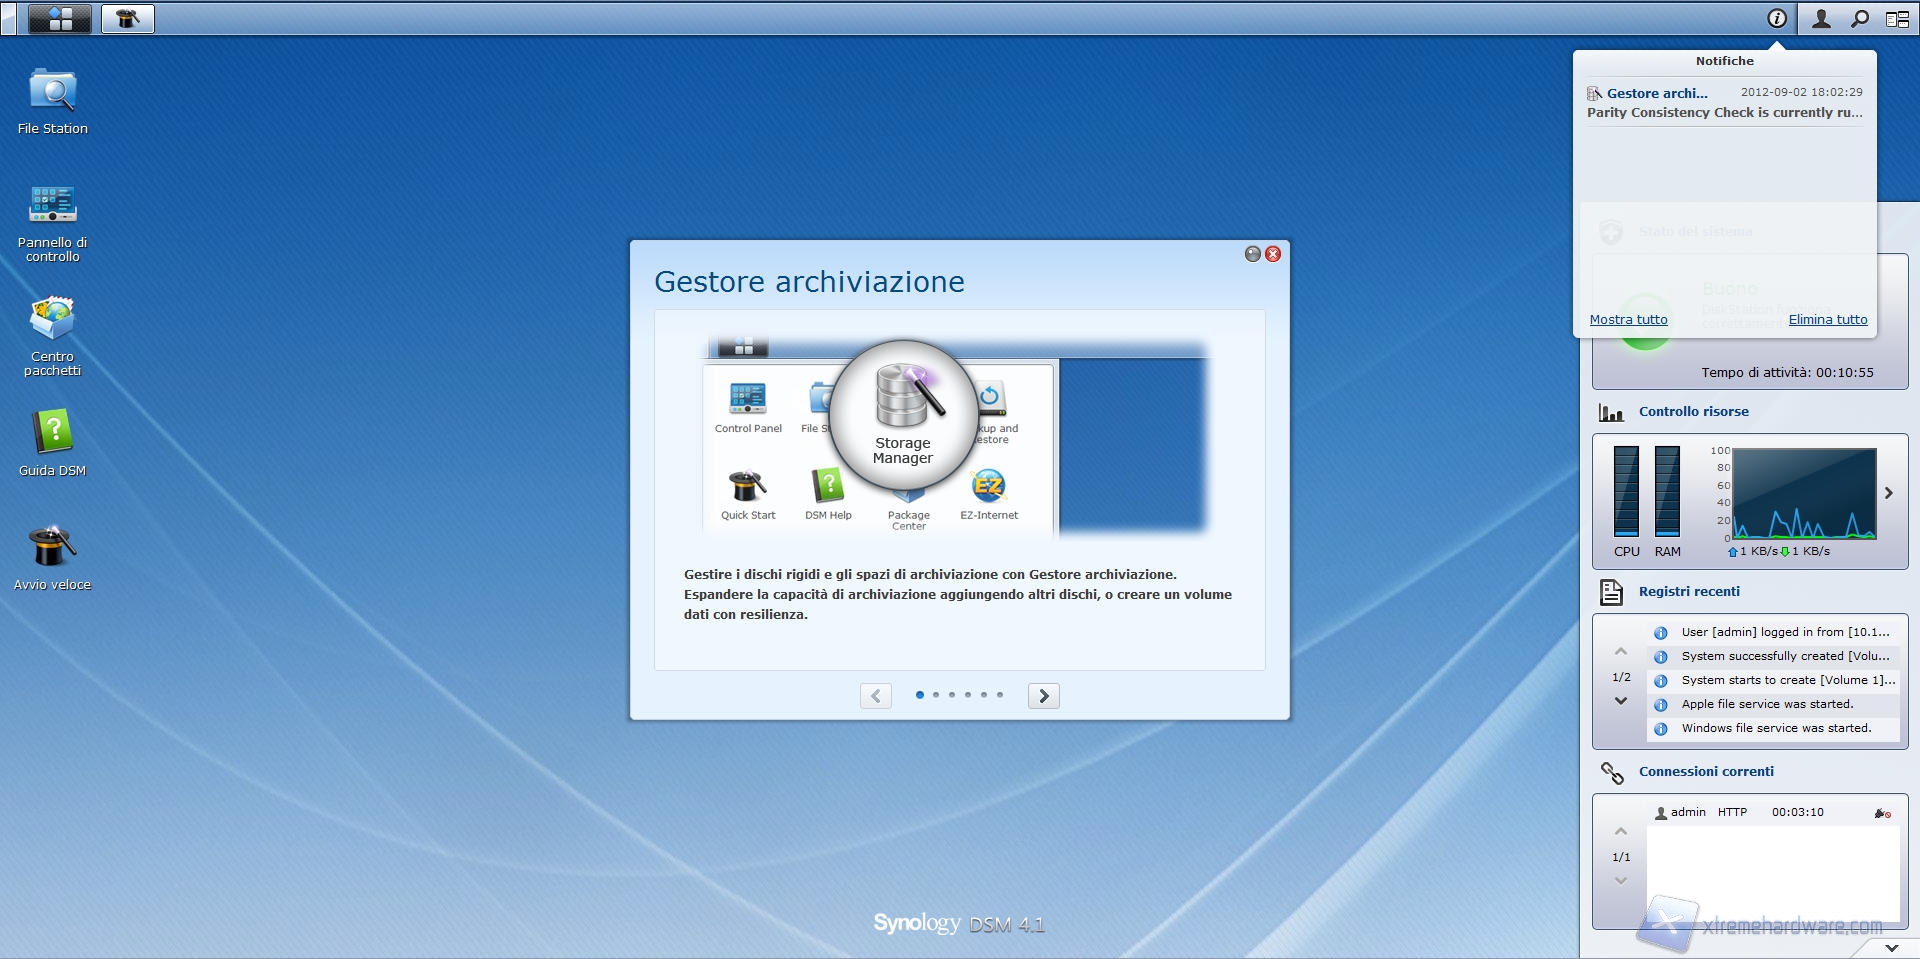
Task: Open the main menu grid button
Action: click(60, 18)
